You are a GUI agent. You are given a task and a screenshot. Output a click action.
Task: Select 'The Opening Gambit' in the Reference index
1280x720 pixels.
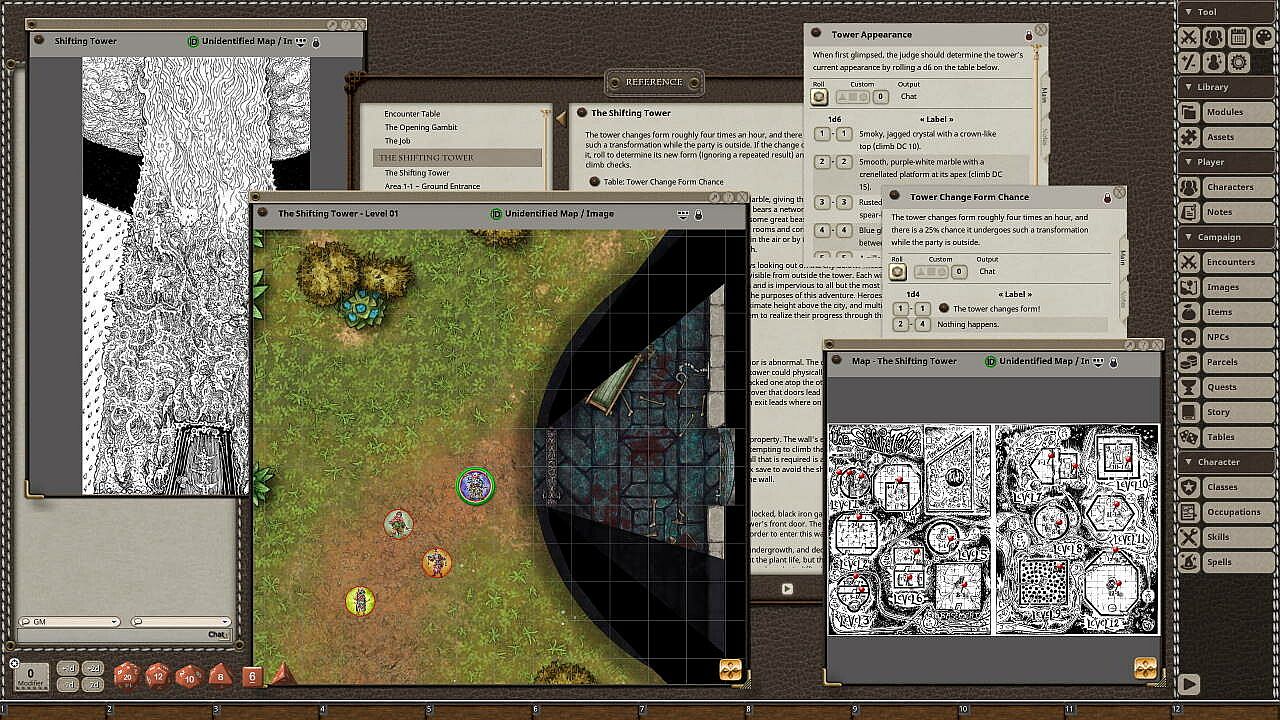[421, 128]
